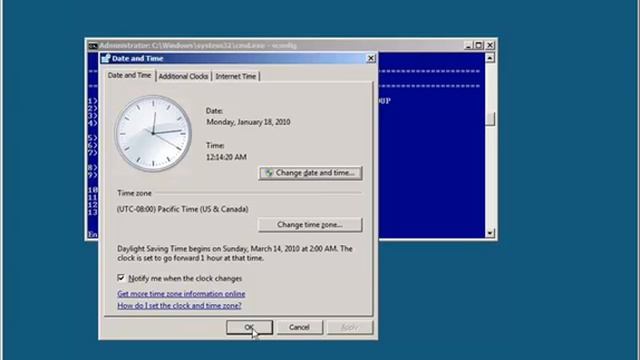This screenshot has width=640, height=360.
Task: Close the Date and Time dialog window
Action: [371, 58]
